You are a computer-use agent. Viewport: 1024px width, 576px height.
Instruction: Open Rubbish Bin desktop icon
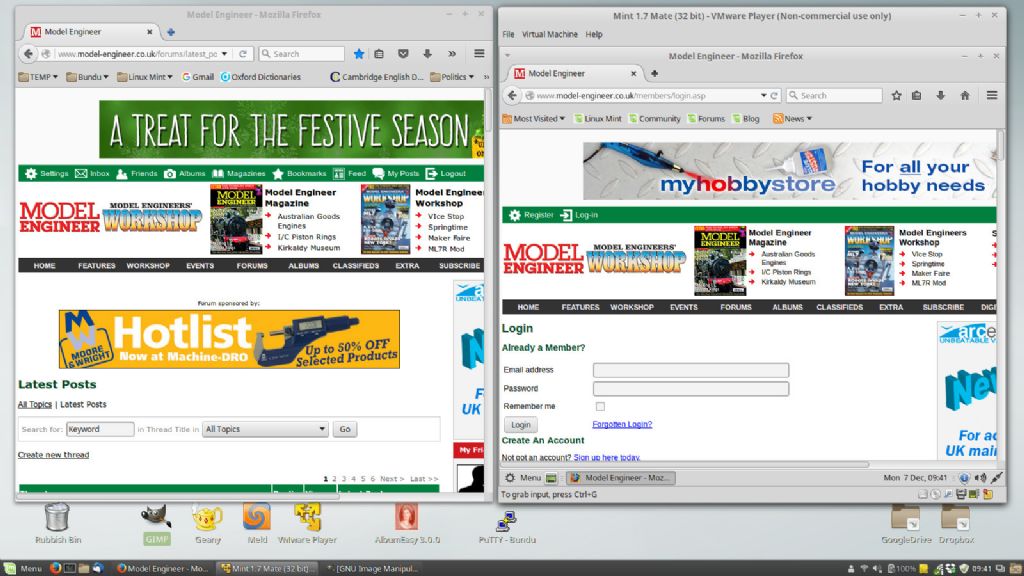point(57,524)
